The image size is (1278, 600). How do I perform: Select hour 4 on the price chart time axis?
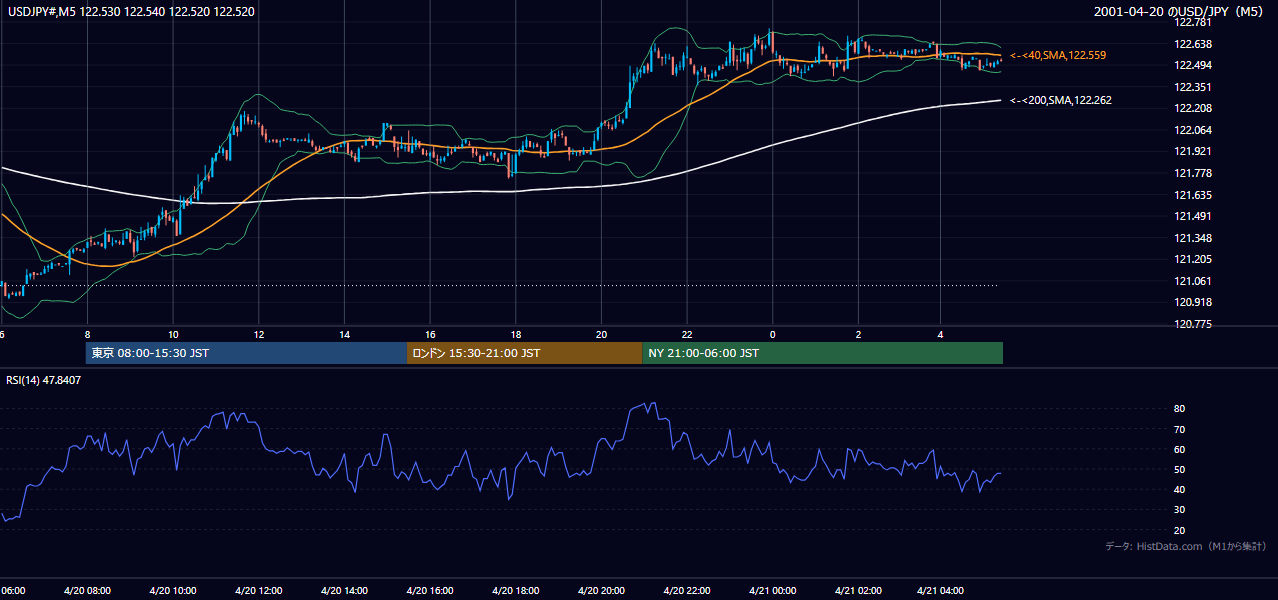pos(941,334)
